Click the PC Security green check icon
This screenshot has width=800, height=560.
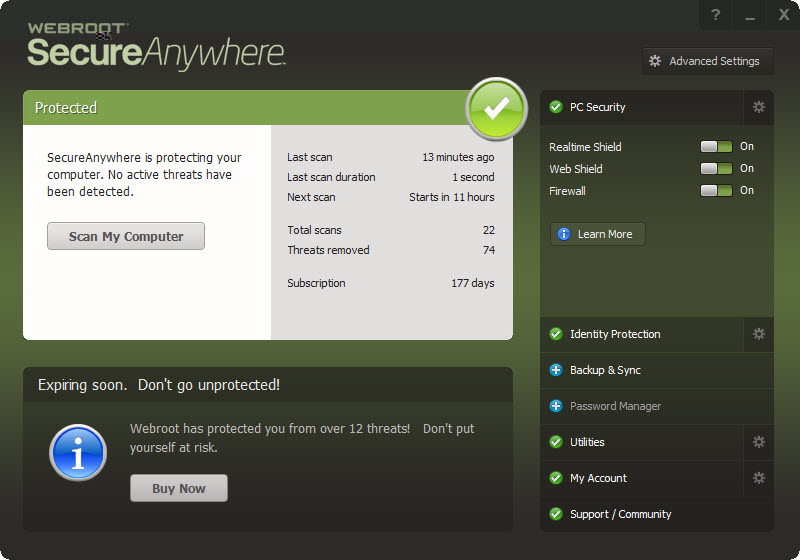pyautogui.click(x=556, y=107)
